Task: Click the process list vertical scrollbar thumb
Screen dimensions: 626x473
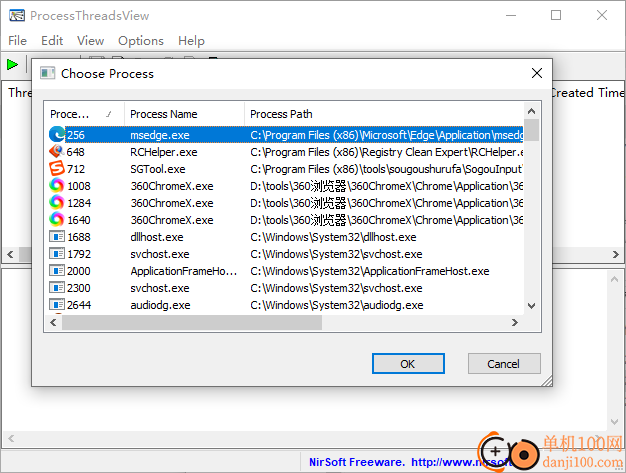Action: [x=531, y=130]
